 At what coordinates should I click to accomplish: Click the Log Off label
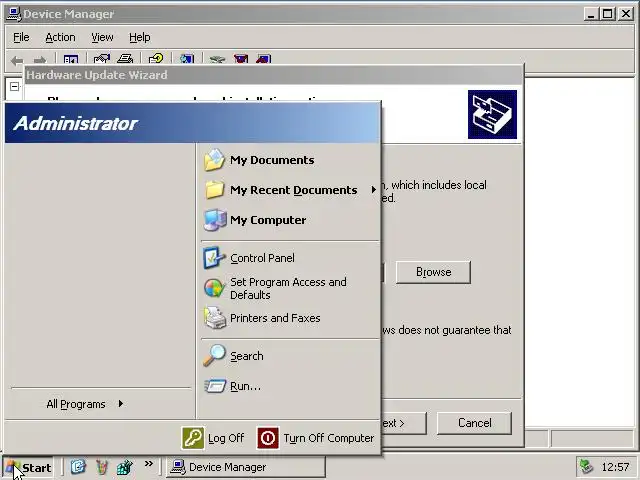(226, 438)
